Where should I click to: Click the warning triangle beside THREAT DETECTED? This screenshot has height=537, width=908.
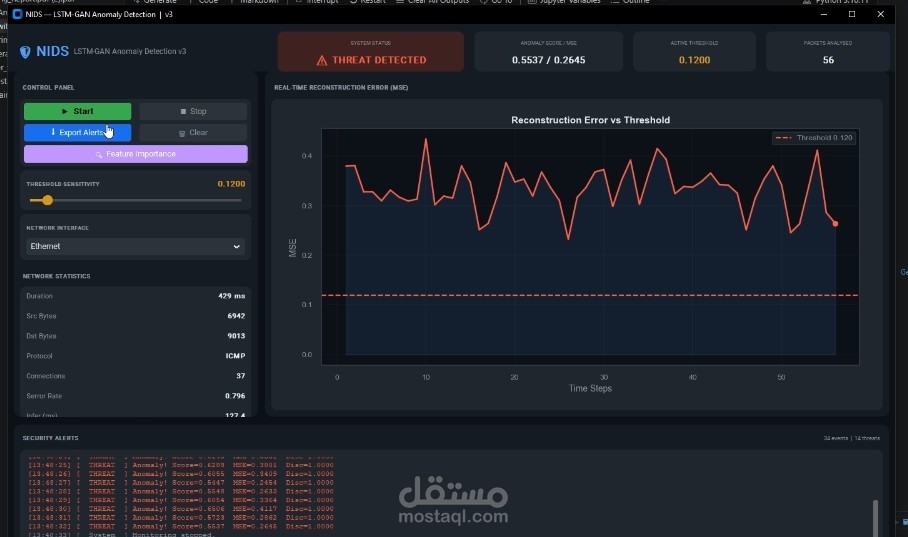pyautogui.click(x=322, y=60)
